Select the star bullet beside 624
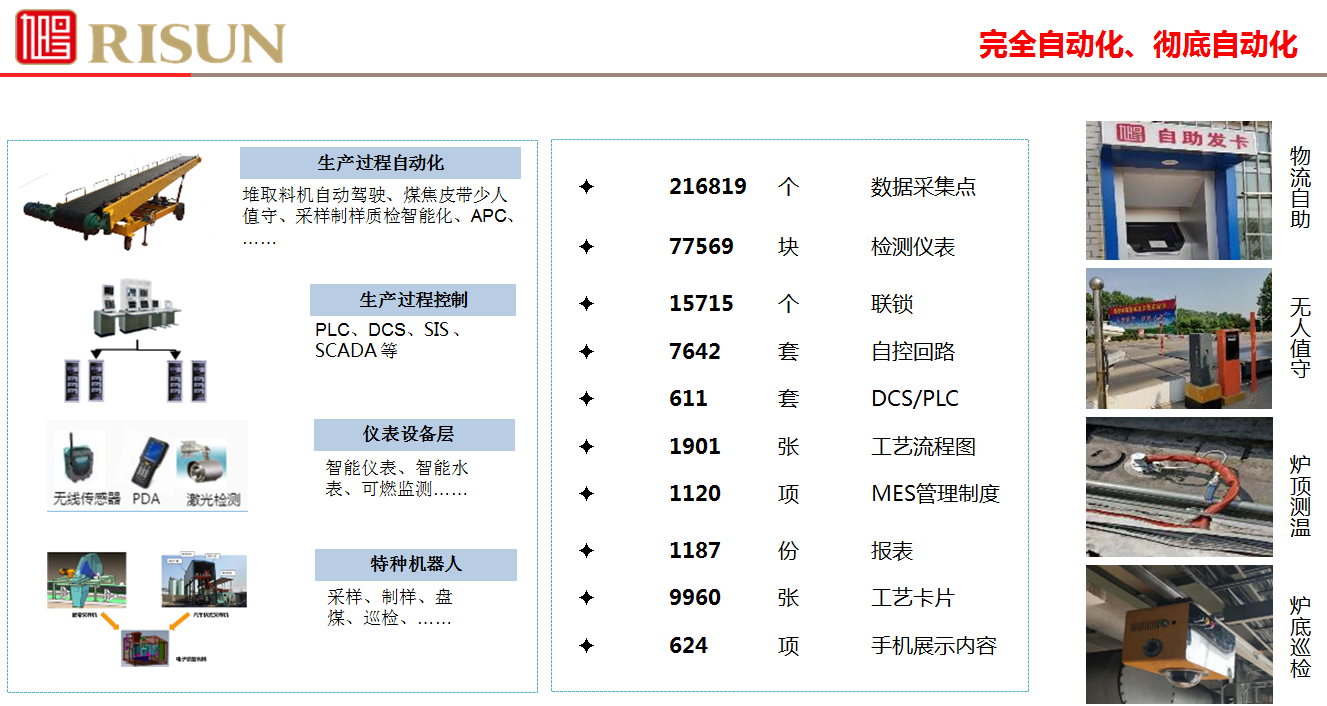1327x706 pixels. [x=587, y=646]
